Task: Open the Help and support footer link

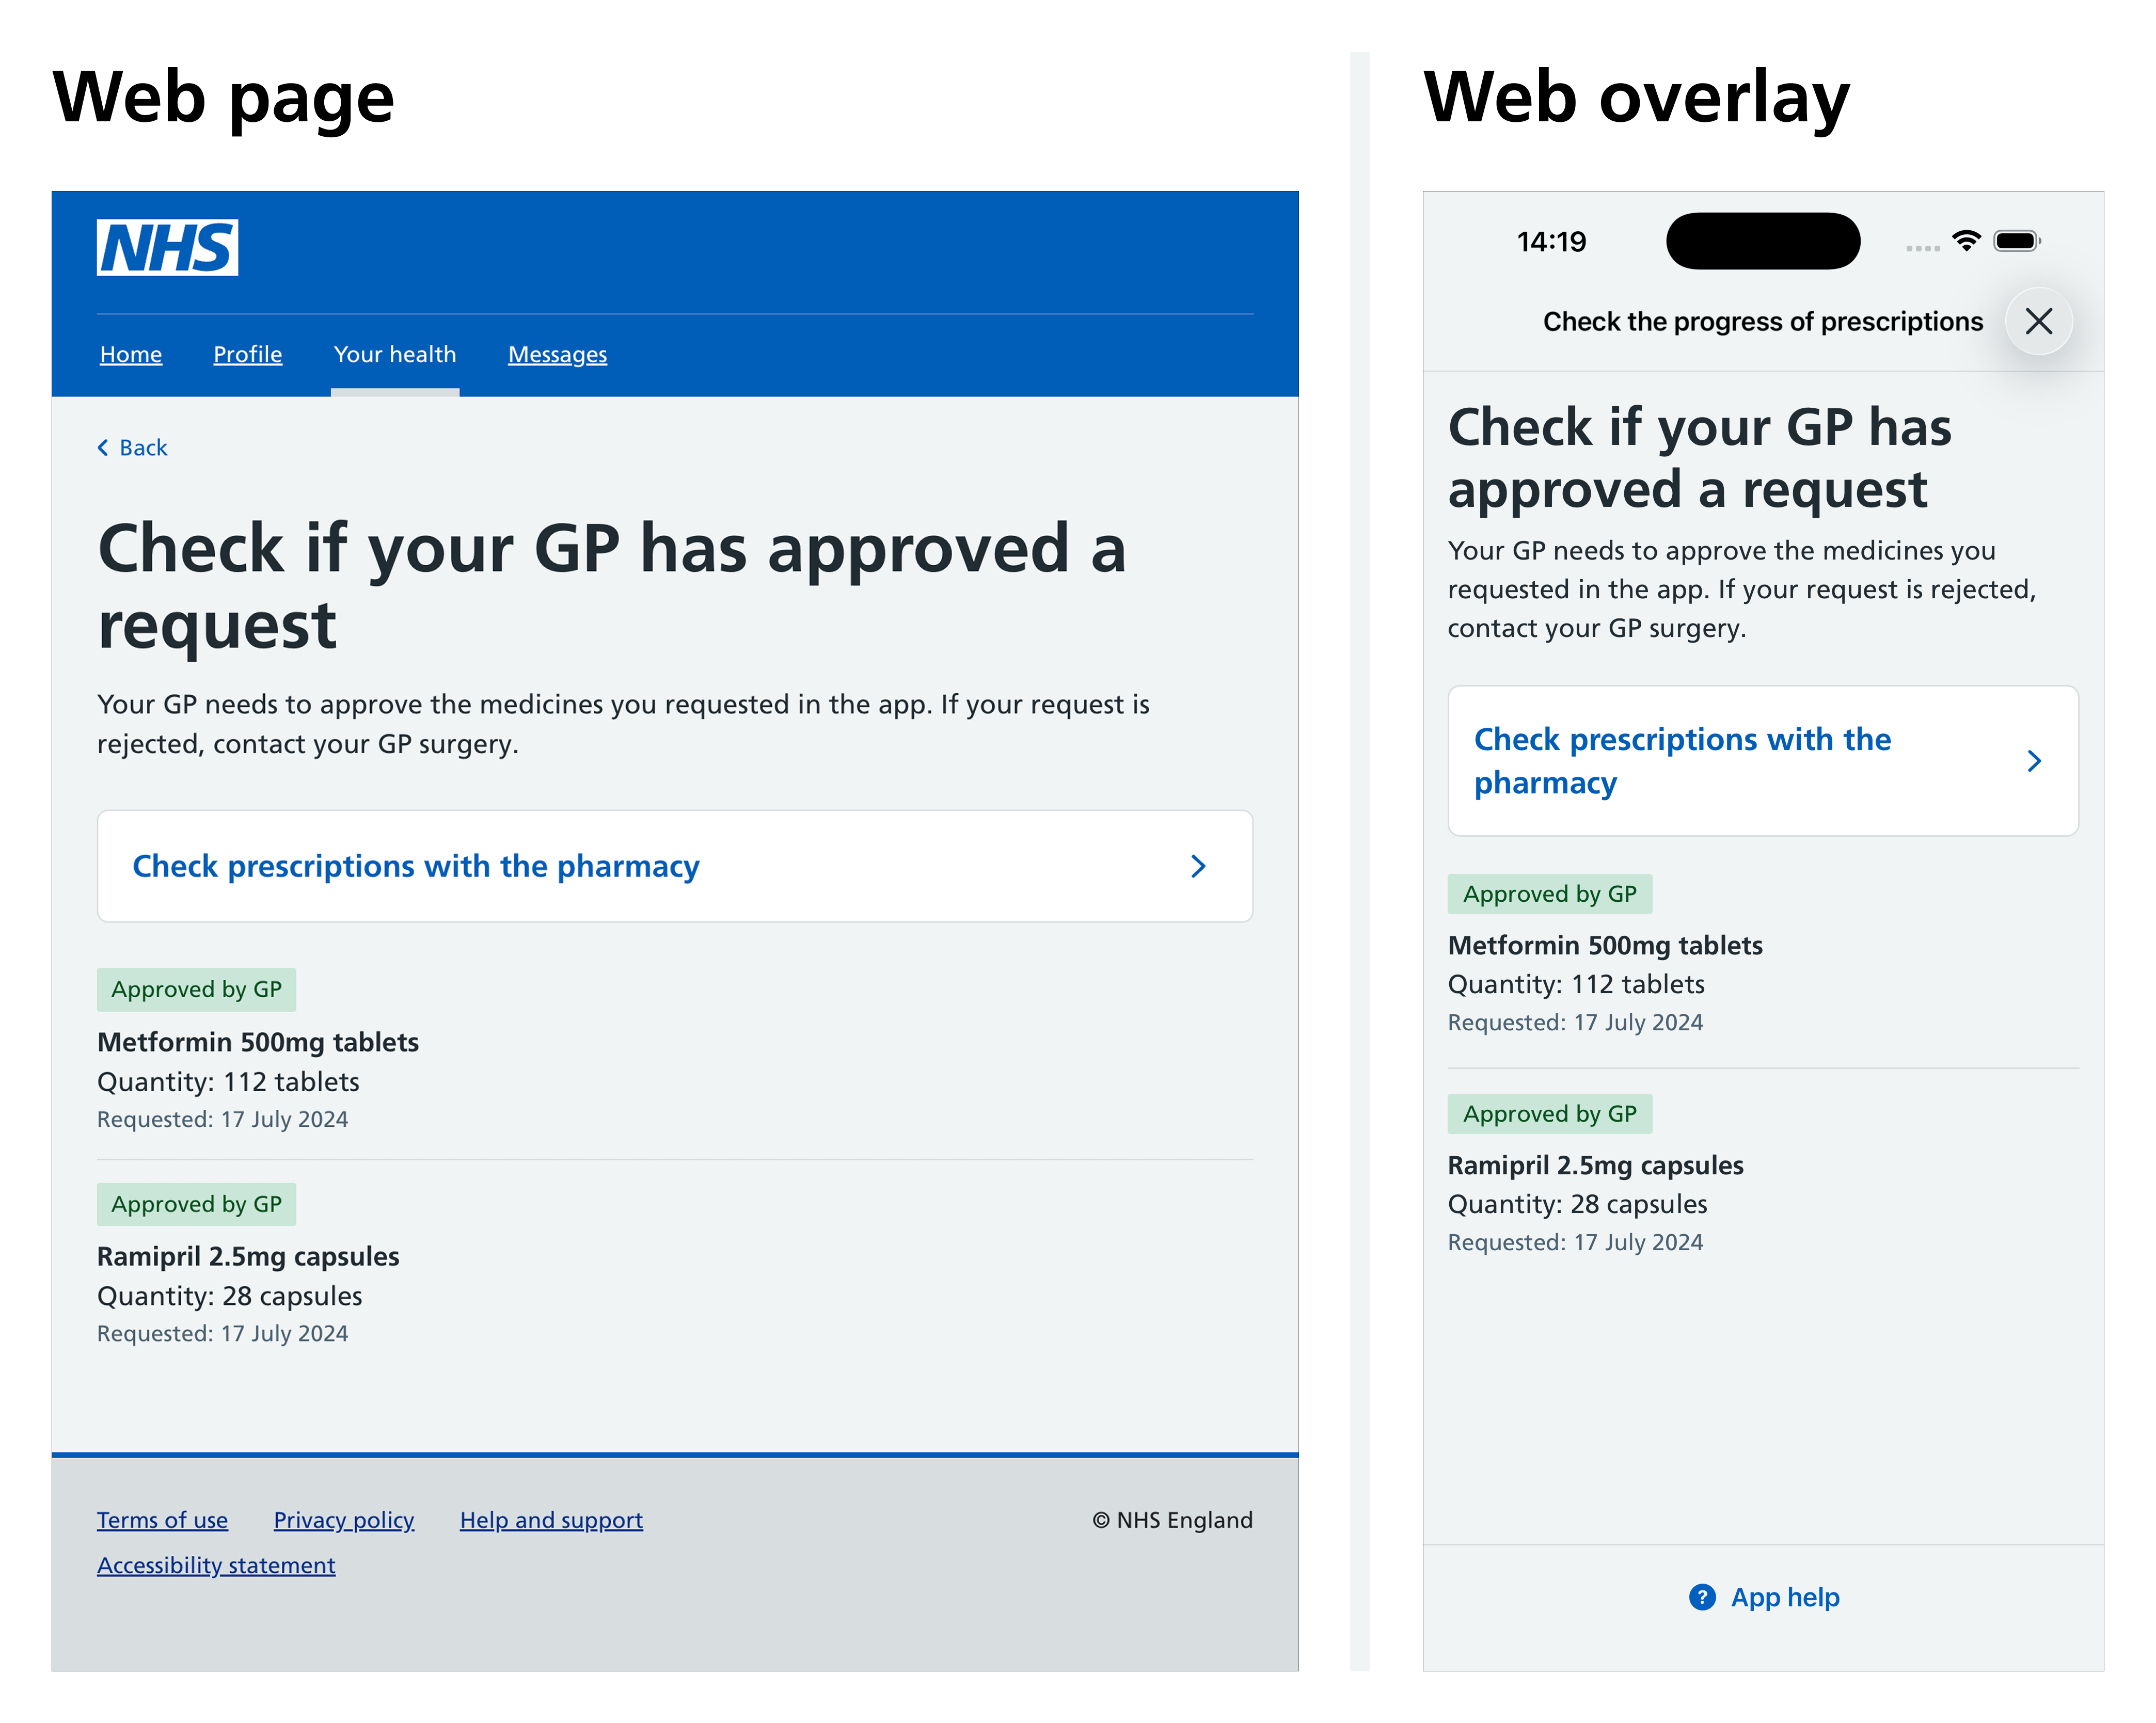Action: (x=551, y=1520)
